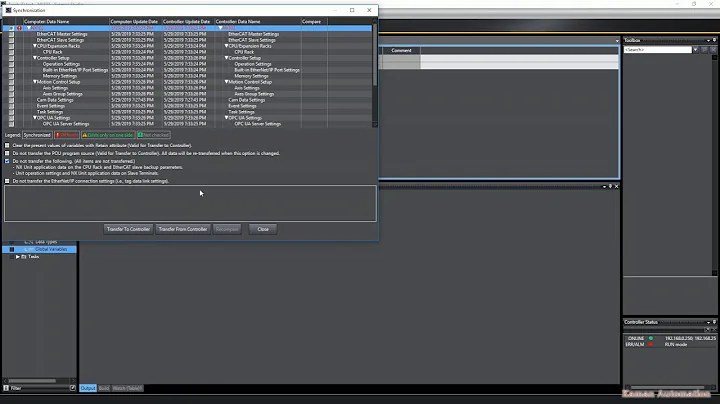Click the Transfer From Controller button

tap(183, 229)
